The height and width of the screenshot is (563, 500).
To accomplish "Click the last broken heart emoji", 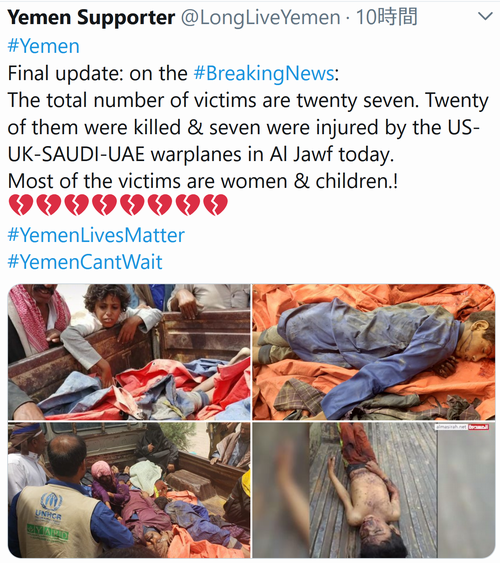I will [x=215, y=205].
